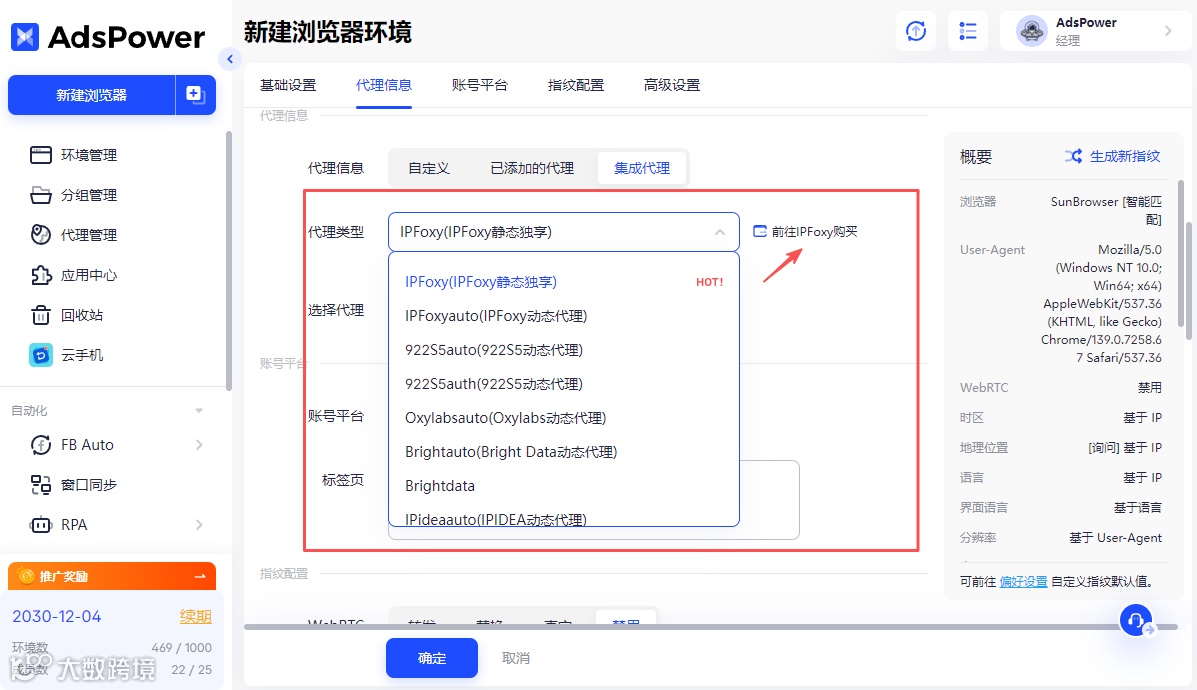Screen dimensions: 1197x690
Task: Collapse the sidebar with arrow button
Action: tap(229, 59)
